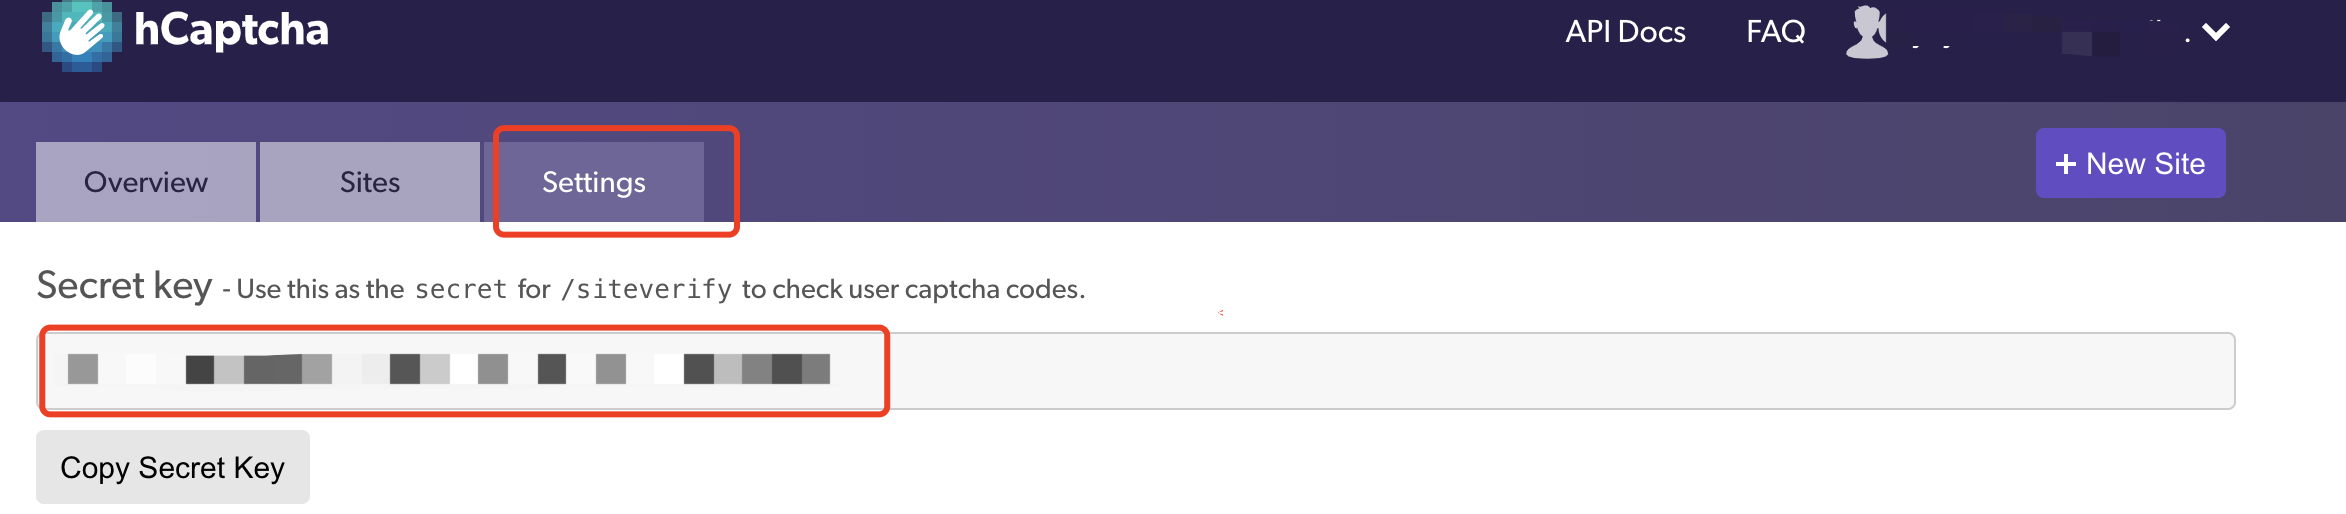Click empty area of secret key field
Viewport: 2346px width, 514px height.
pyautogui.click(x=1560, y=371)
